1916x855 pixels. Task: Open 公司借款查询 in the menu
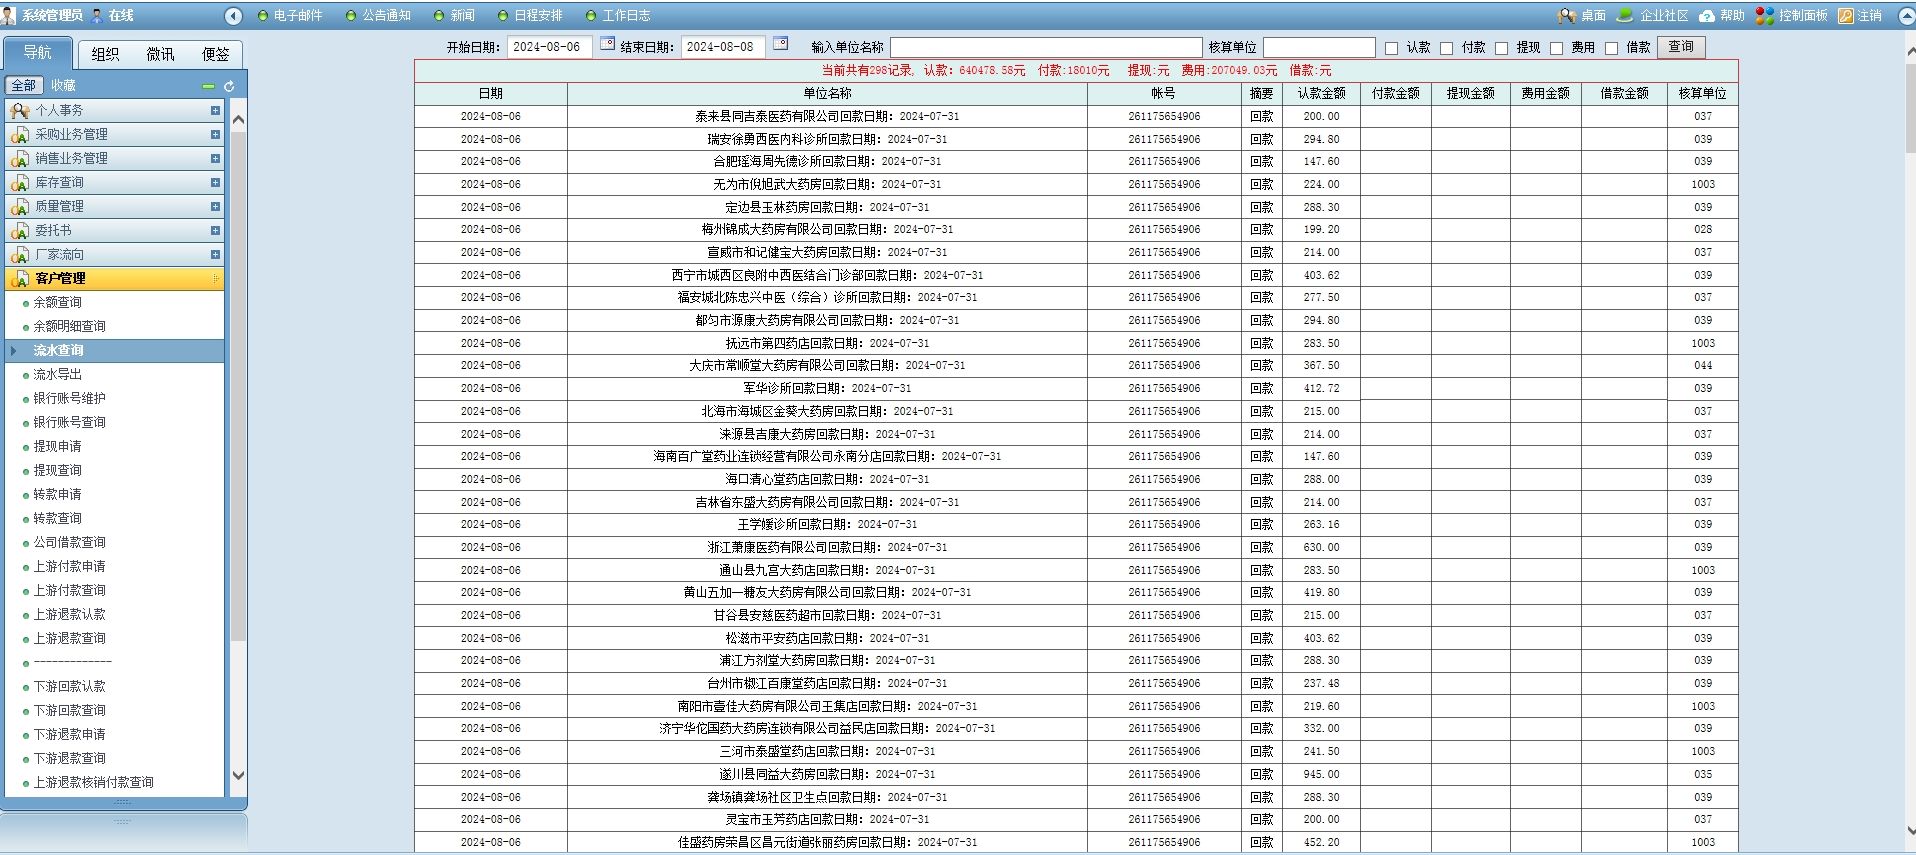[70, 542]
